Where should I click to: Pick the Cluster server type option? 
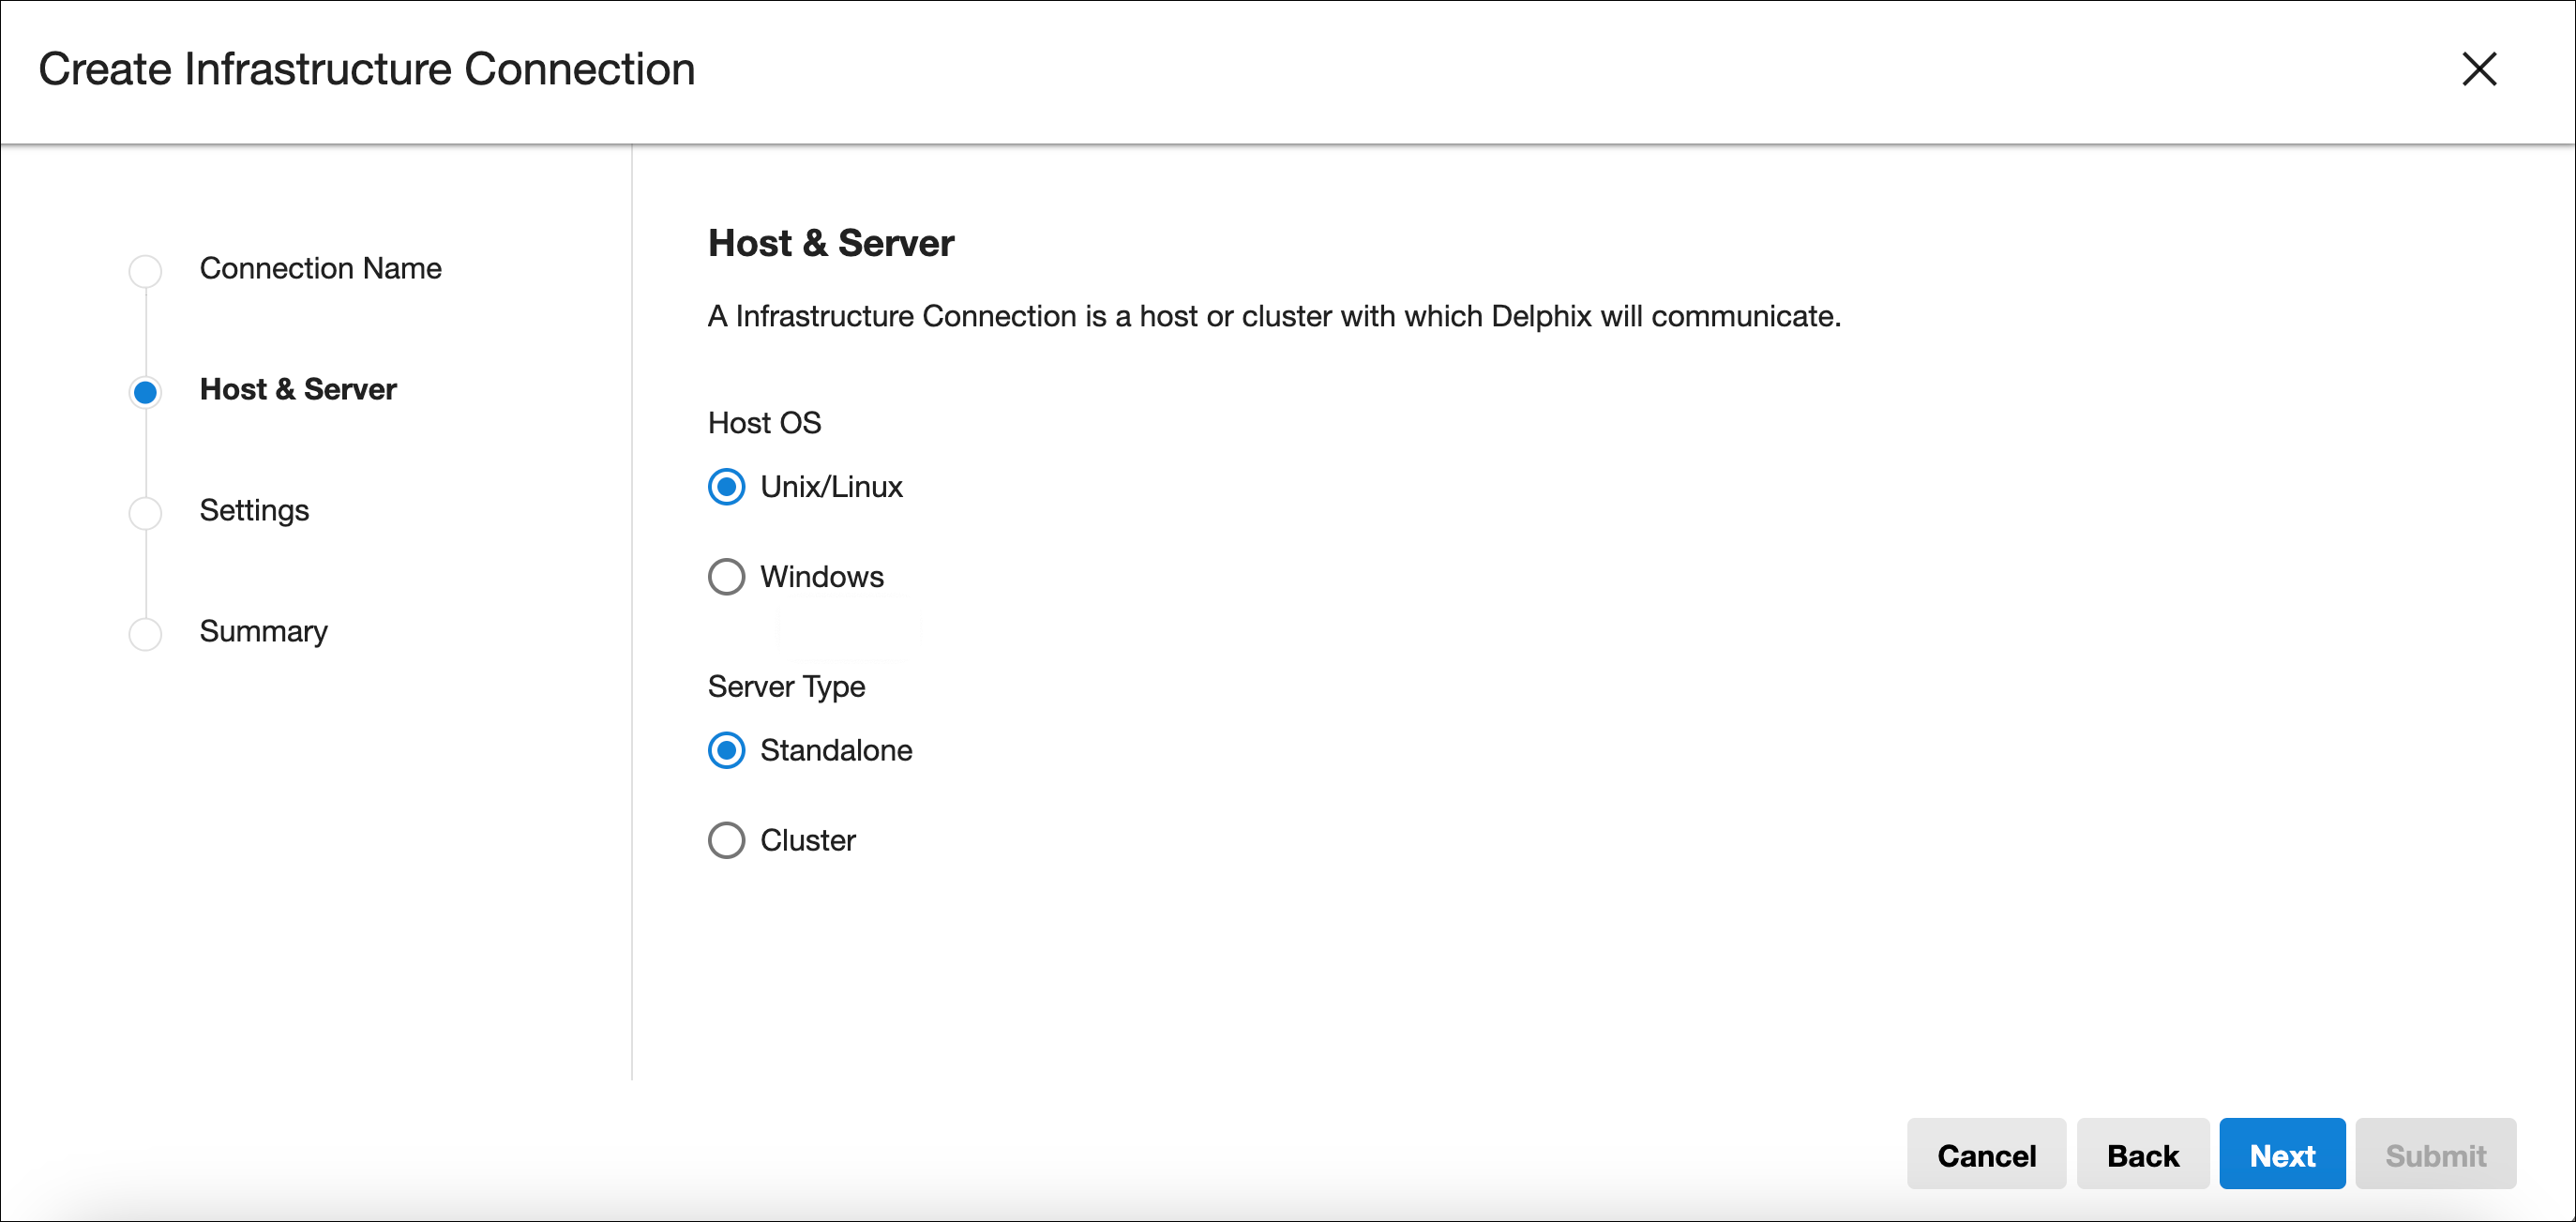pos(726,840)
